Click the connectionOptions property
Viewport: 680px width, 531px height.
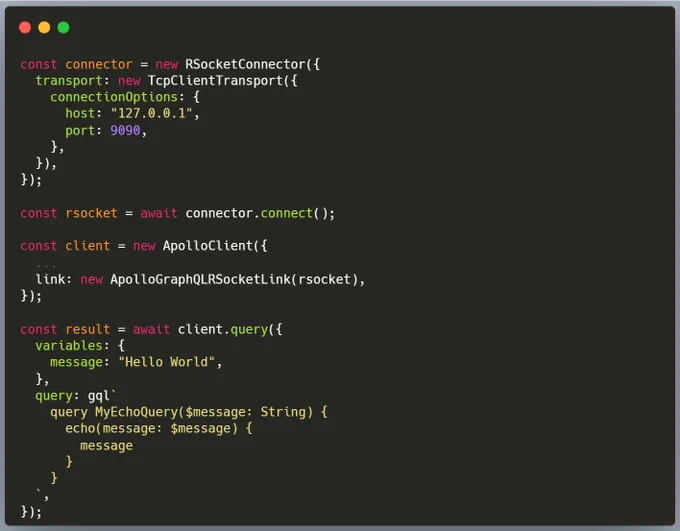pyautogui.click(x=114, y=97)
